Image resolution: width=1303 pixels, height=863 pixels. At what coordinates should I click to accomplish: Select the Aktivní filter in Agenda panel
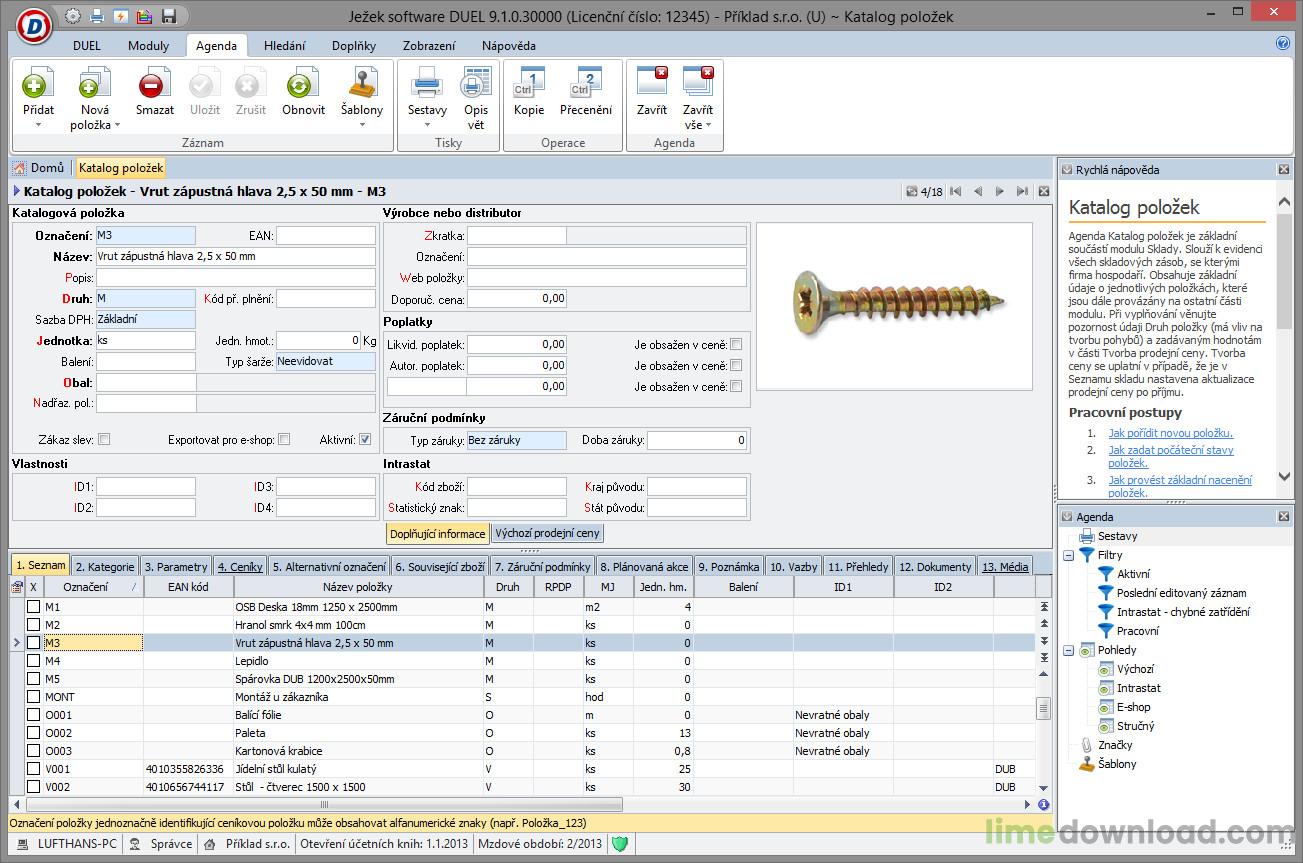pos(1133,574)
